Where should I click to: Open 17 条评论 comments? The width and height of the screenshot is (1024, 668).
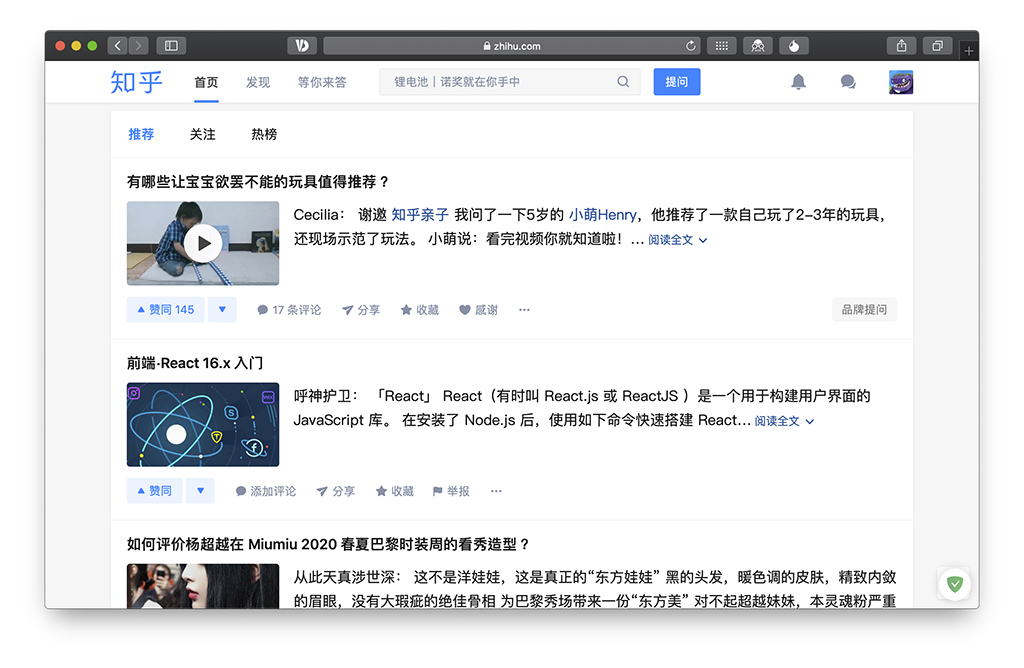(x=289, y=310)
